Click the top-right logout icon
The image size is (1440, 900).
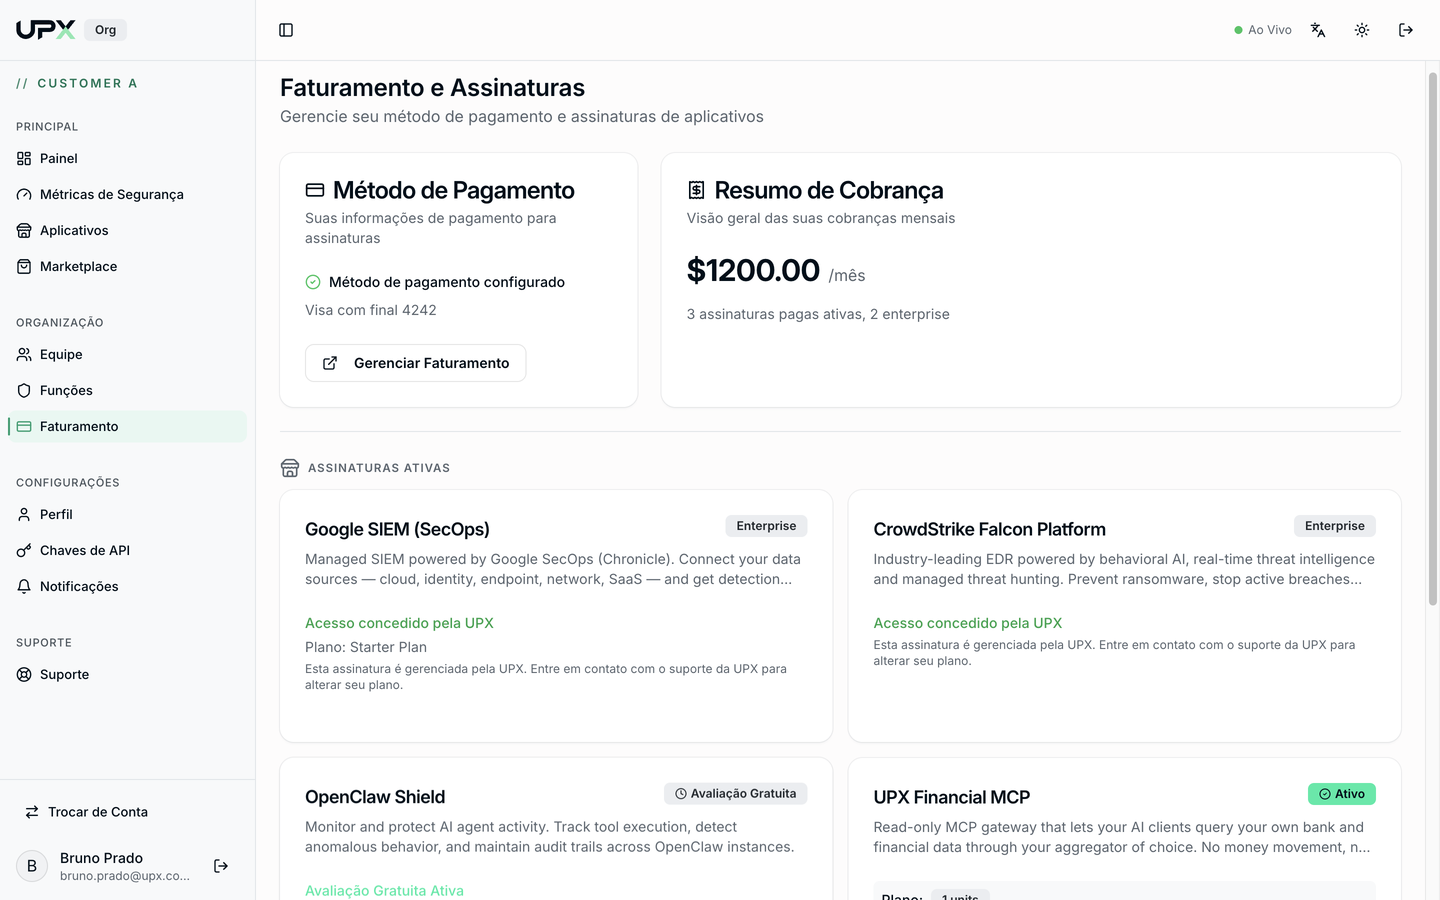[1406, 30]
